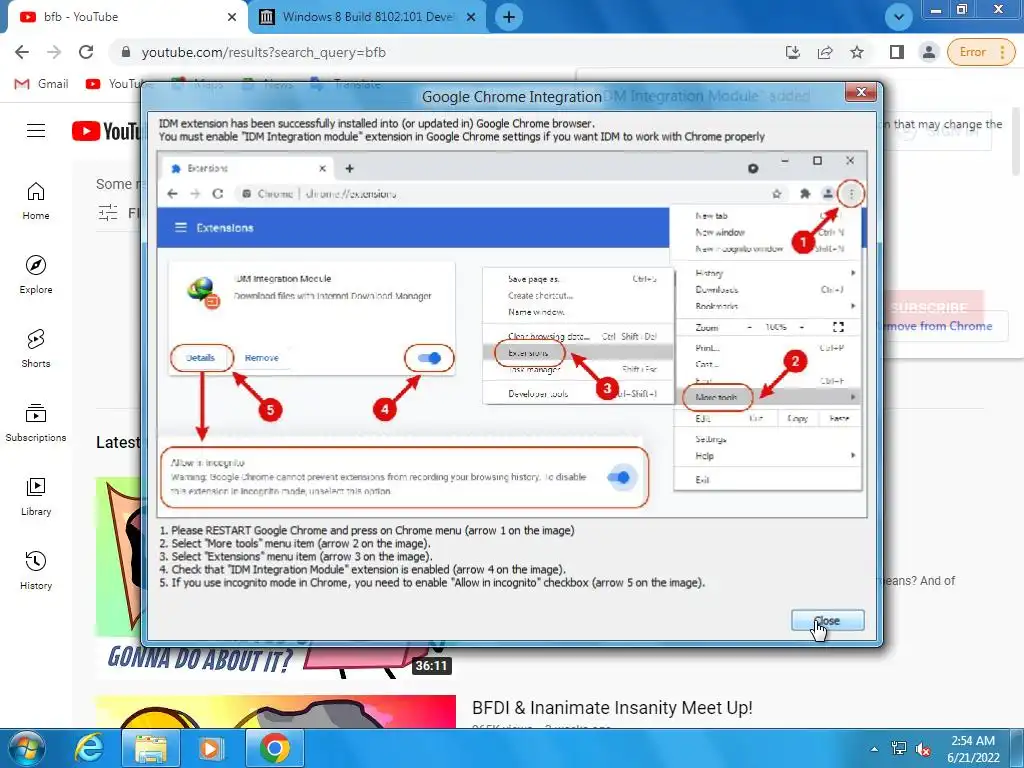The width and height of the screenshot is (1024, 768).
Task: Click the YouTube logo
Action: pyautogui.click(x=106, y=131)
